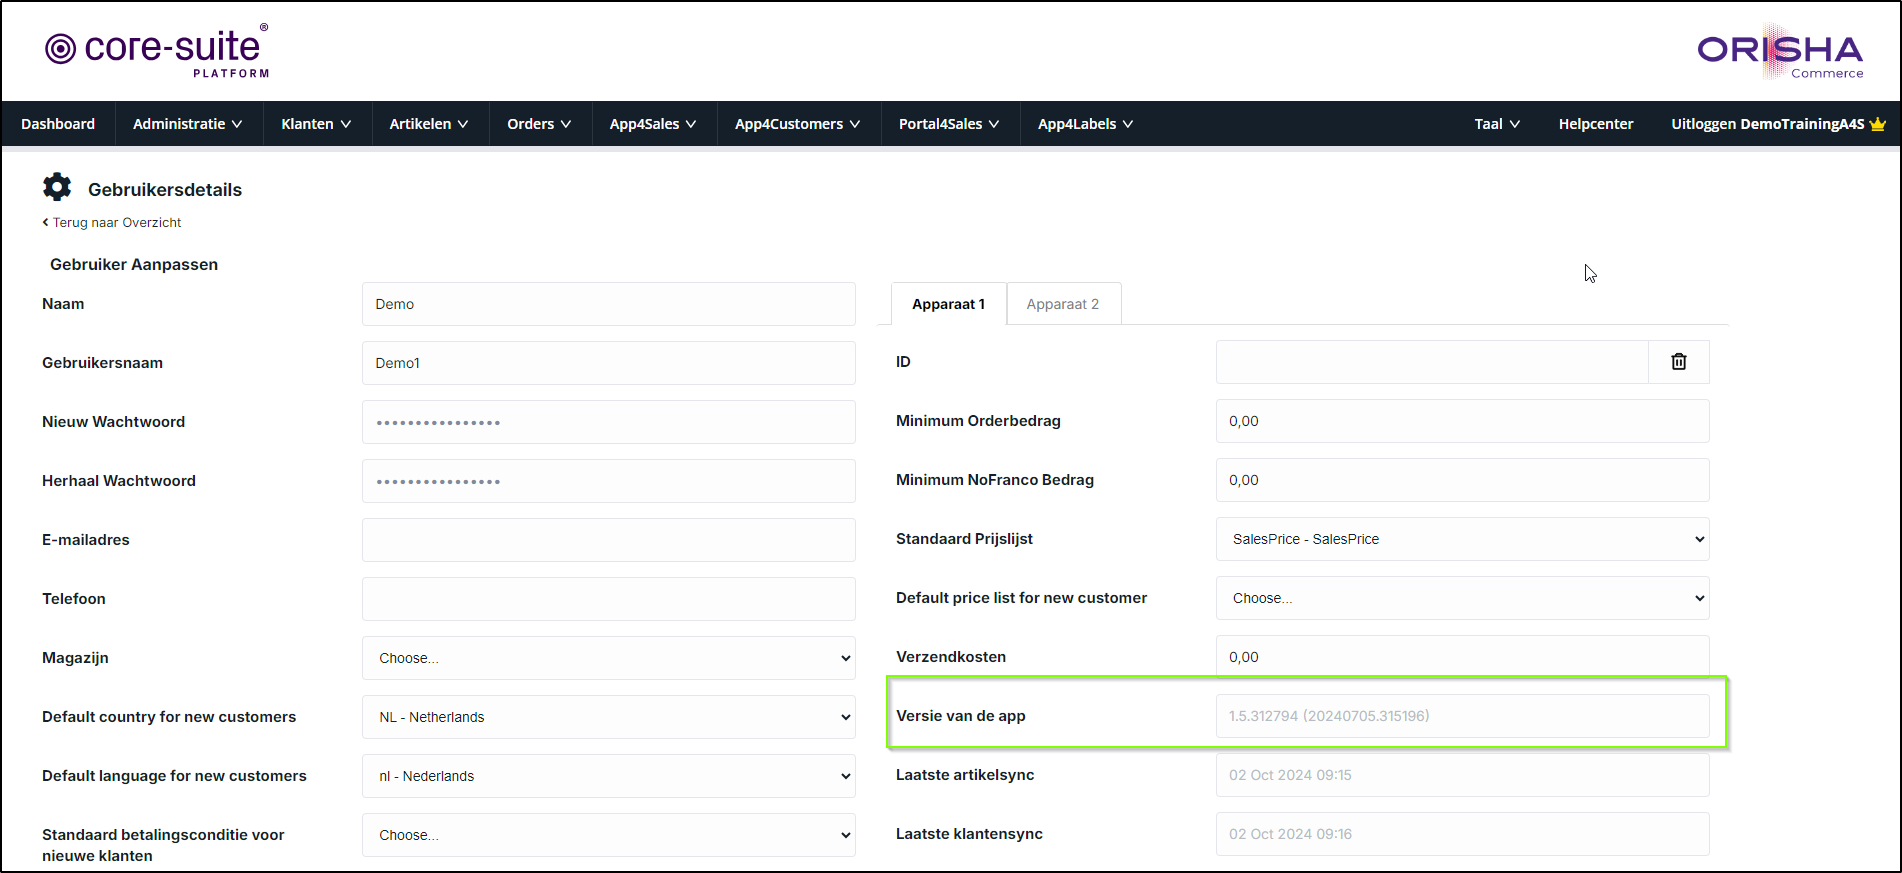
Task: Click Terug naar Overzicht link
Action: point(112,223)
